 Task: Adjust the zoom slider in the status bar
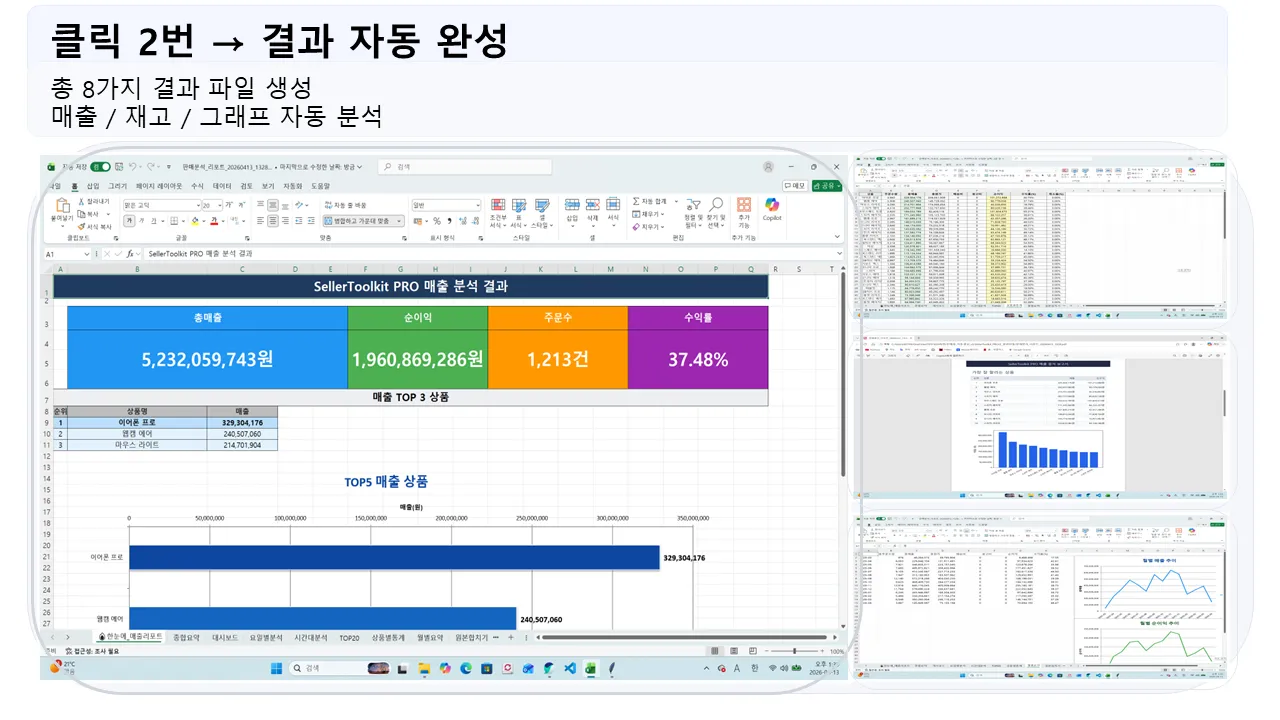coord(796,650)
